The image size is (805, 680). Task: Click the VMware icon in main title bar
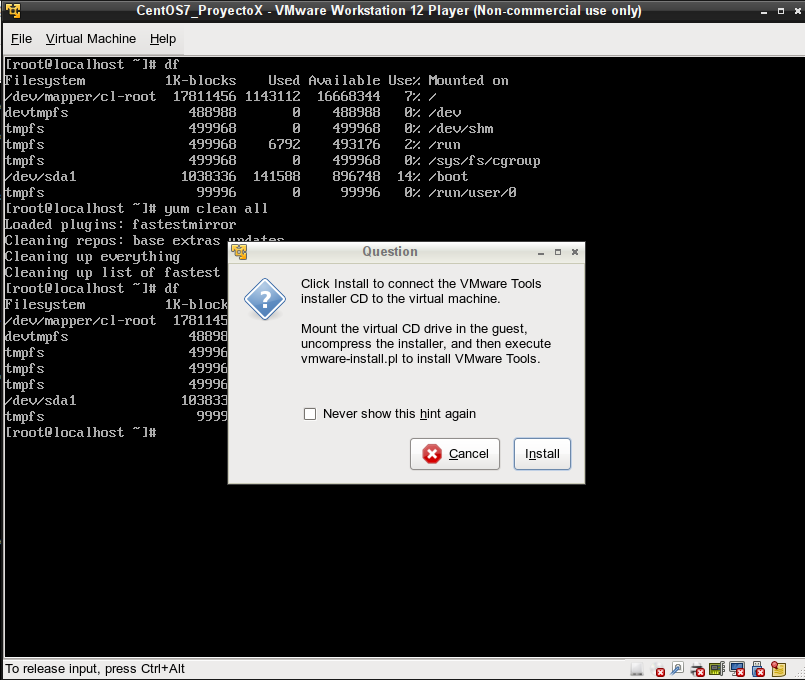12,10
